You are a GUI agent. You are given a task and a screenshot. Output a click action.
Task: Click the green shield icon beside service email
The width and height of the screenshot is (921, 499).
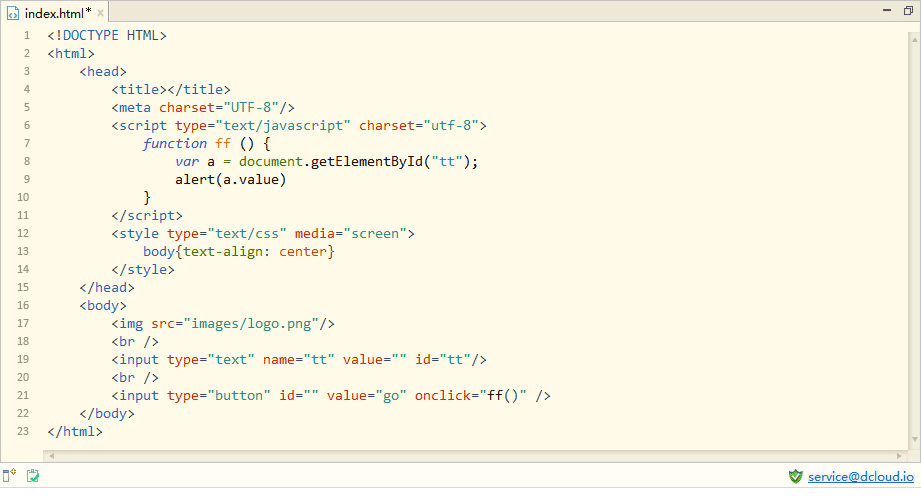coord(795,476)
